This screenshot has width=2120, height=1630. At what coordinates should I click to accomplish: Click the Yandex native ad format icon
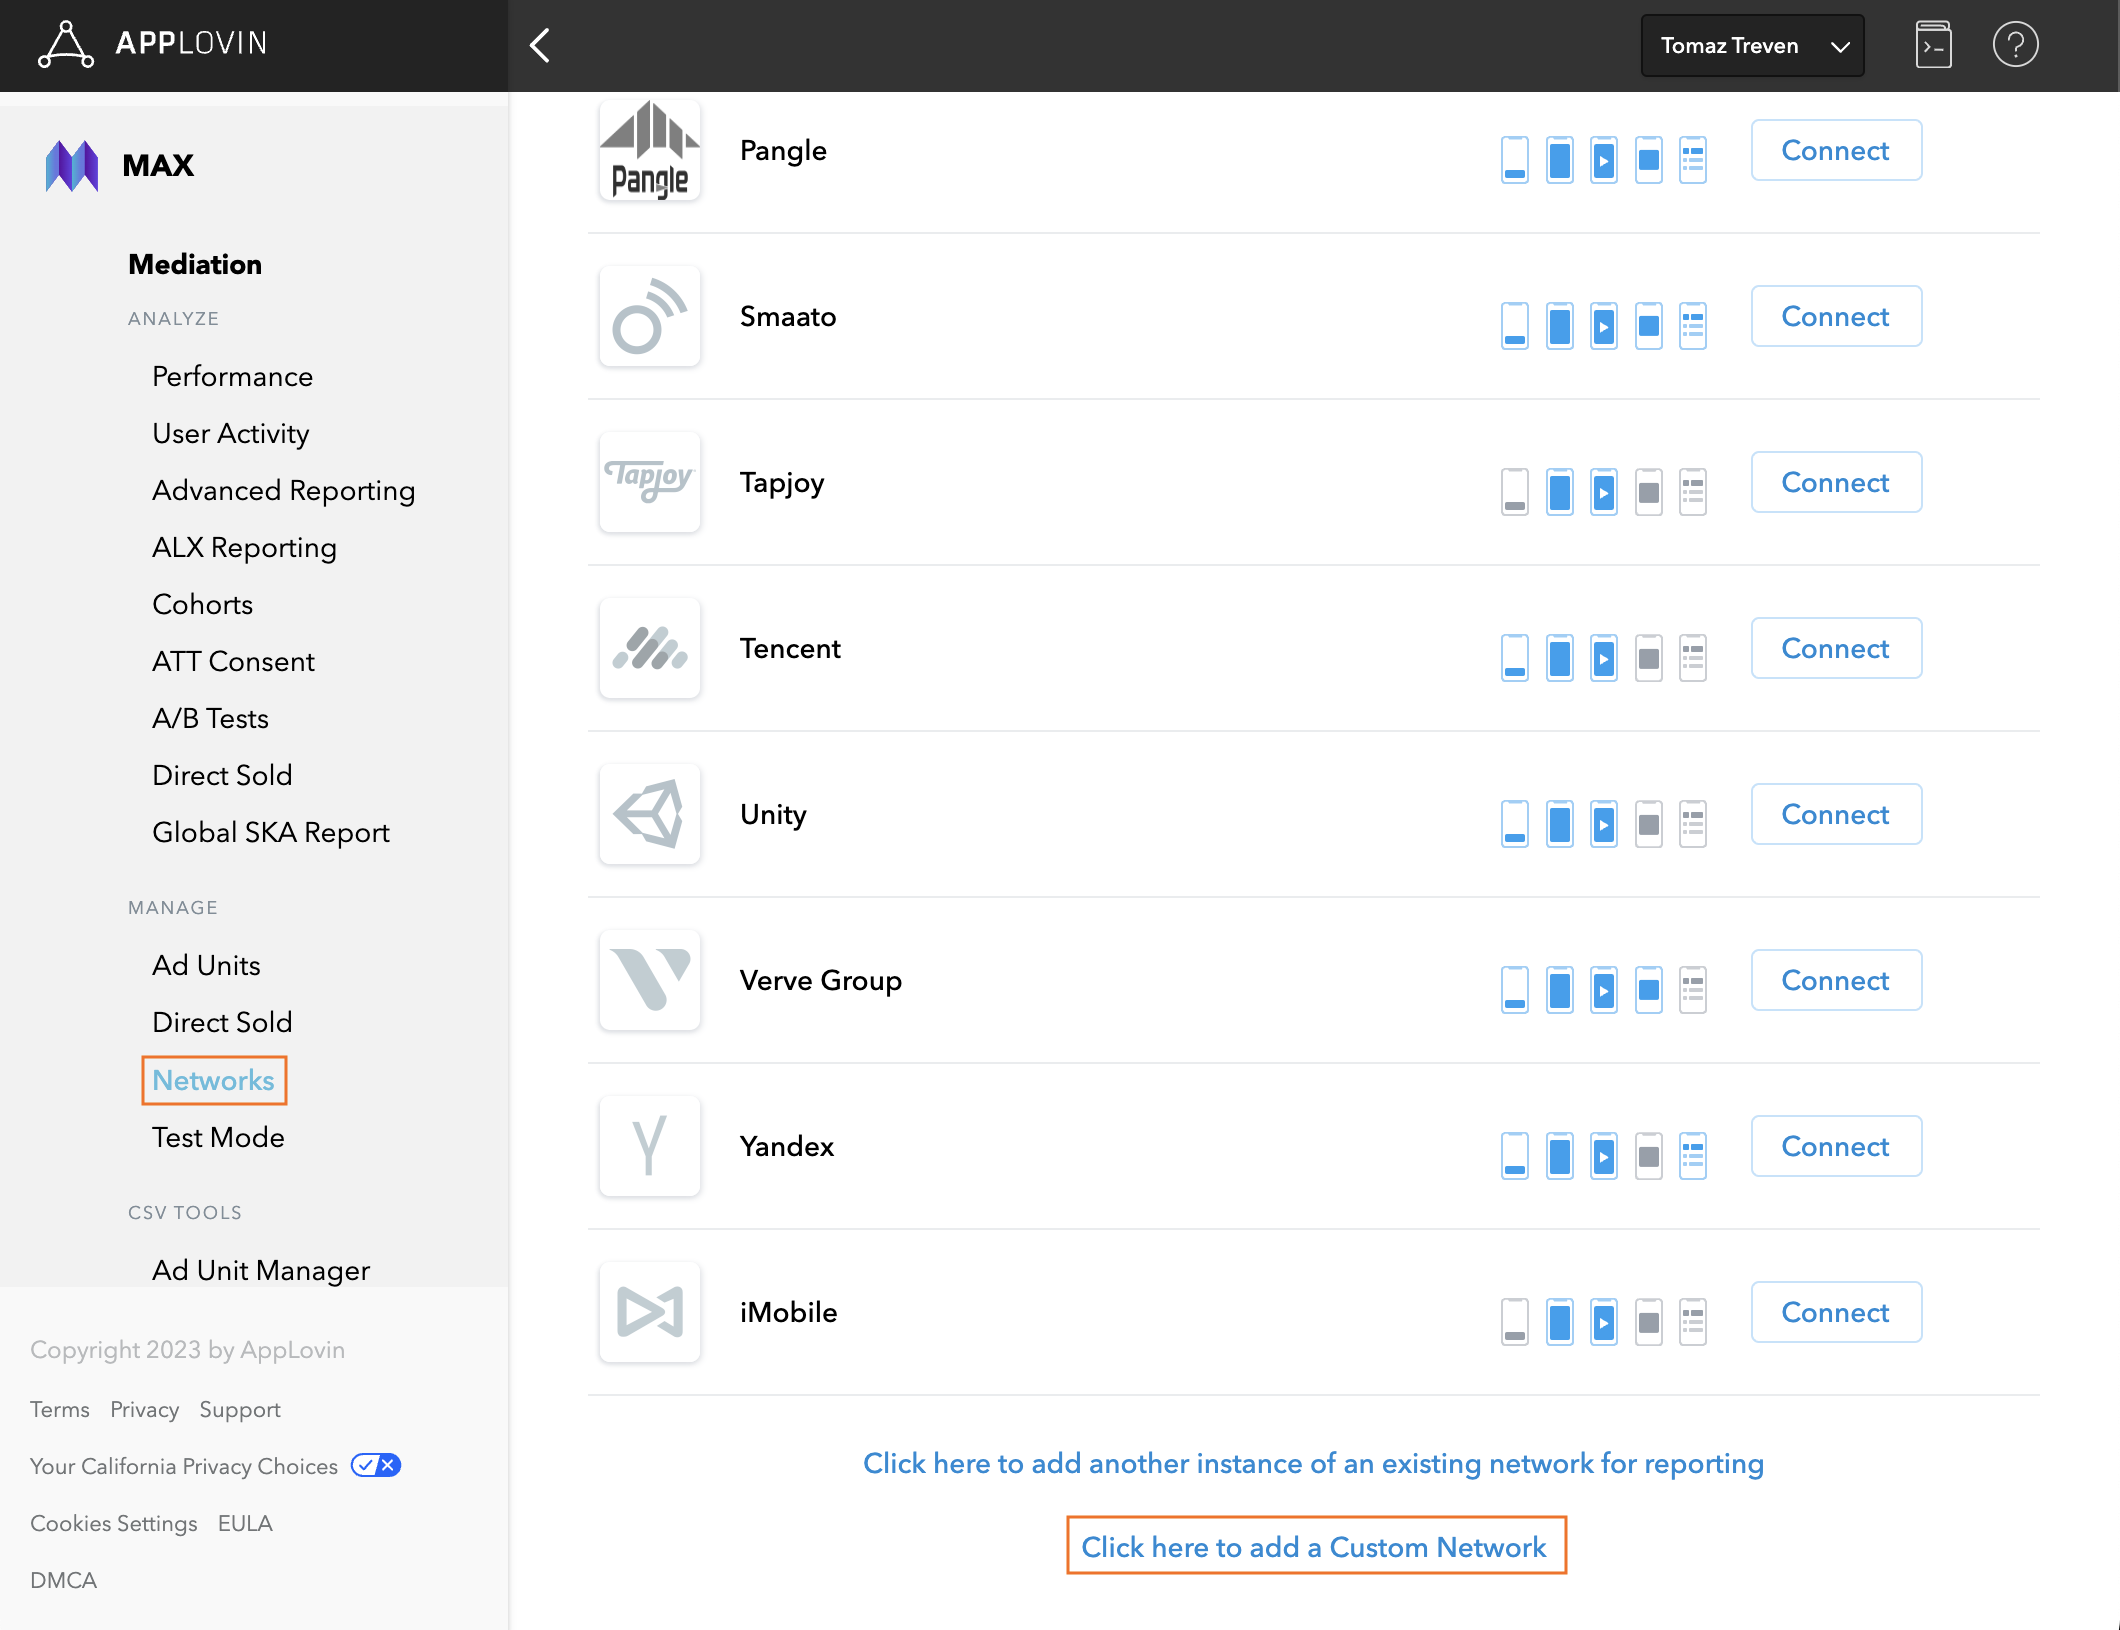point(1692,1155)
